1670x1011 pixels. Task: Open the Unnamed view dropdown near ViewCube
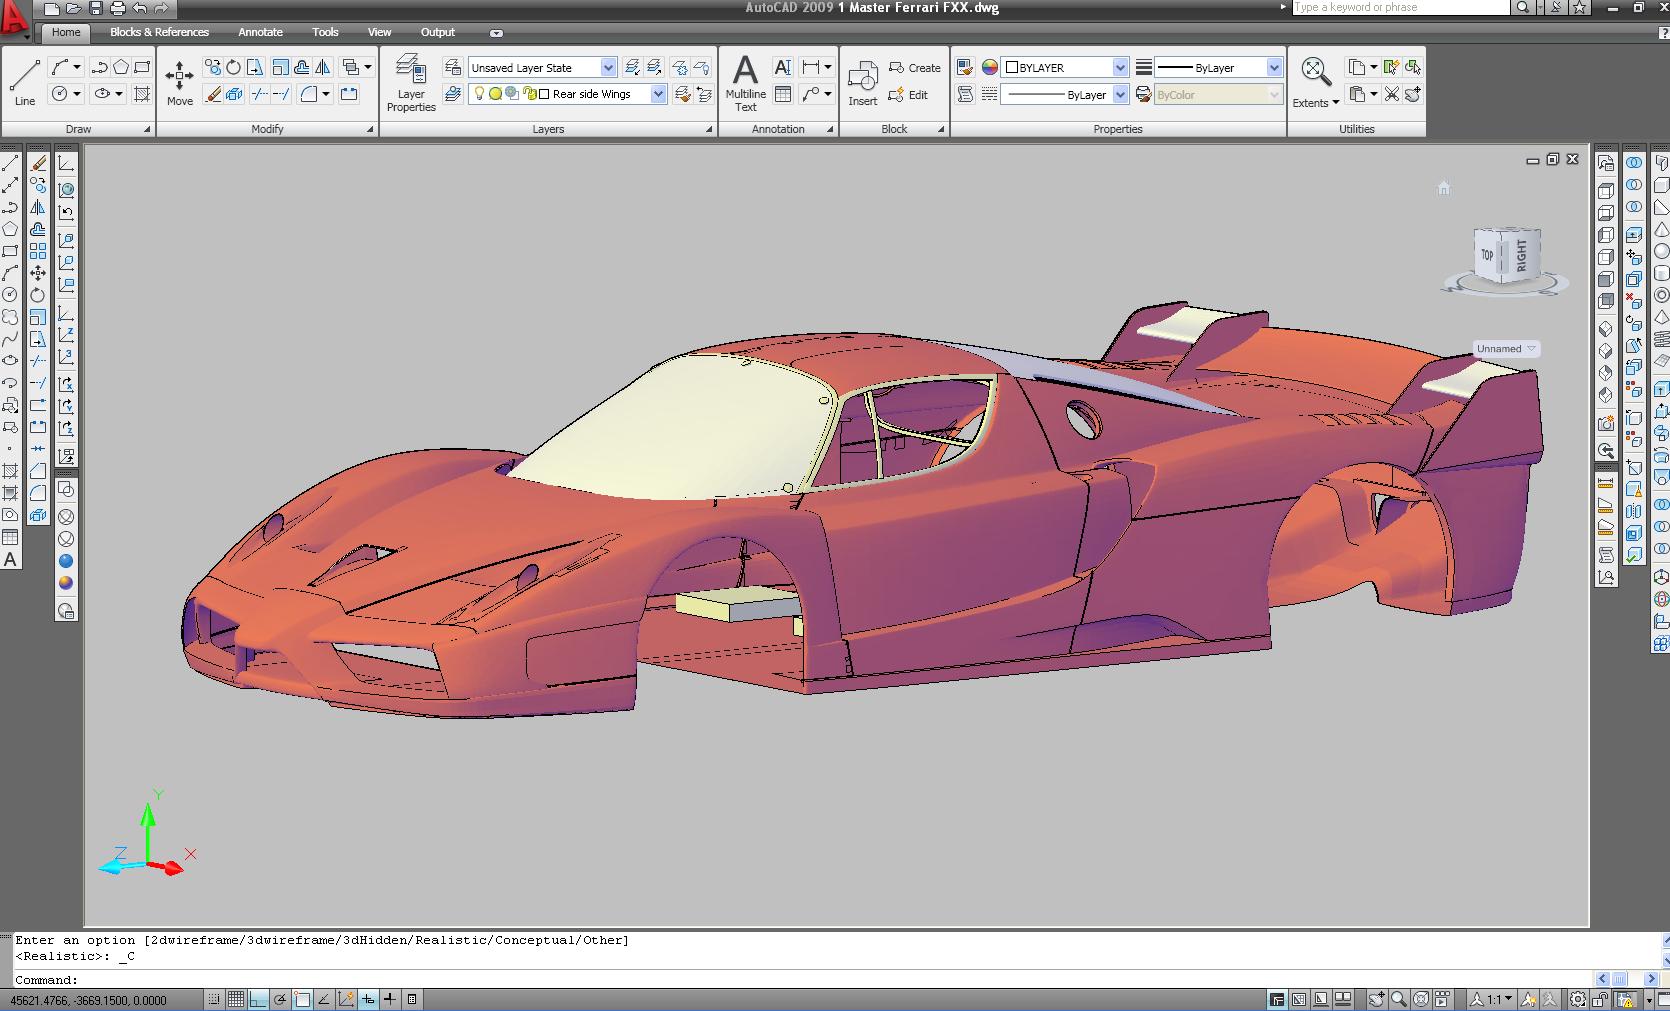1506,349
